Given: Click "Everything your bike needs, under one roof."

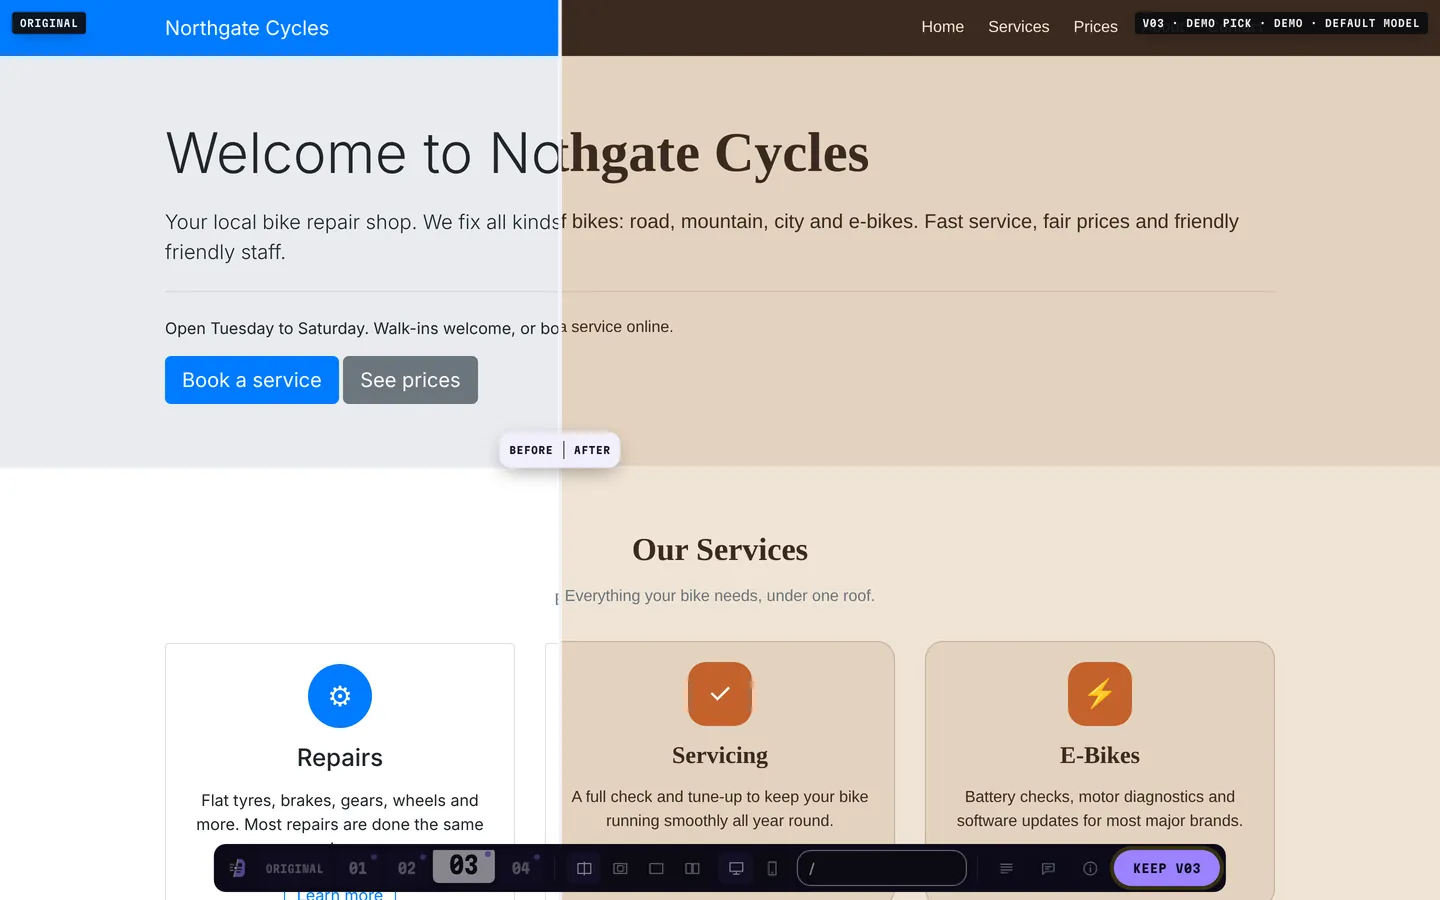Looking at the screenshot, I should point(720,596).
